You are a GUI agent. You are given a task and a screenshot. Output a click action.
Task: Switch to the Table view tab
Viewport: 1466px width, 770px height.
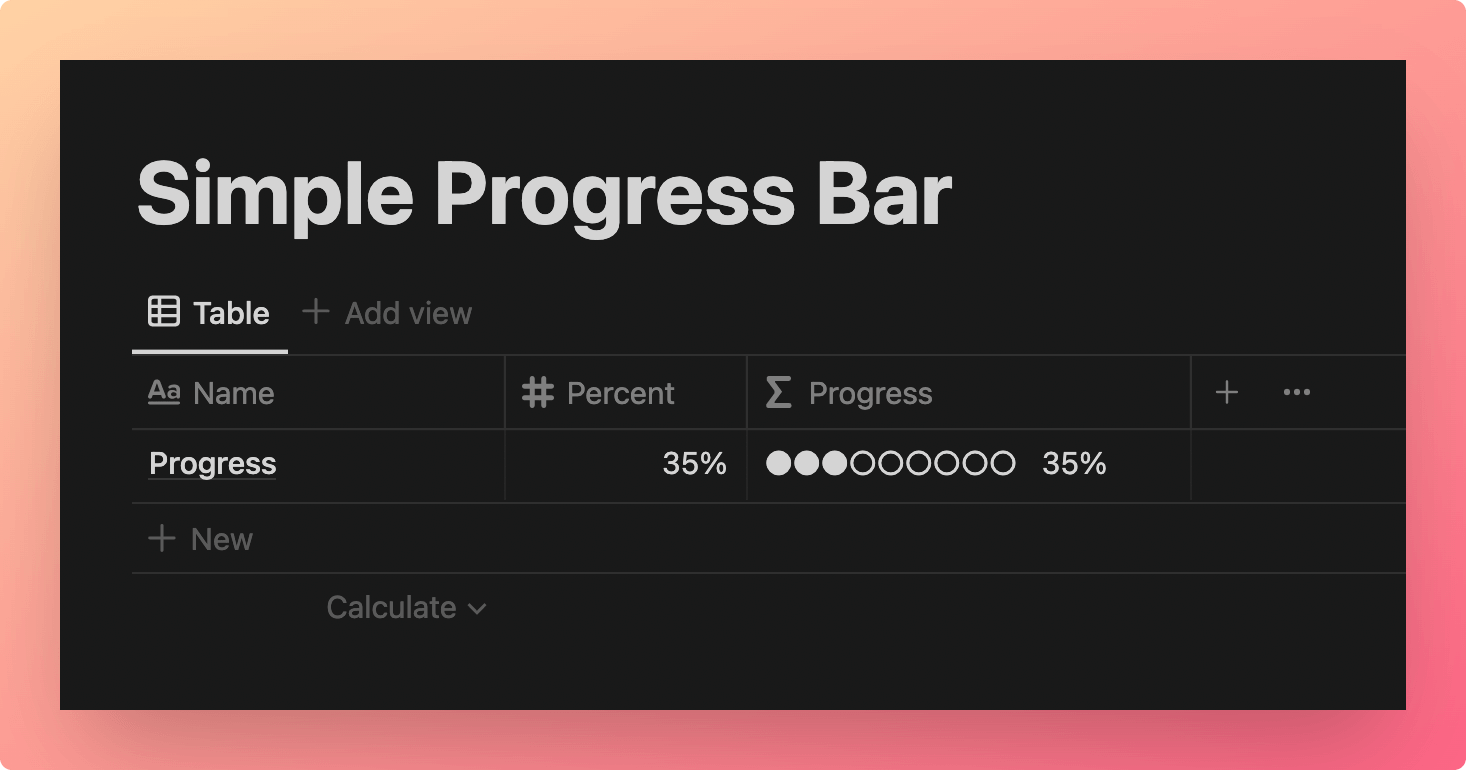[210, 313]
